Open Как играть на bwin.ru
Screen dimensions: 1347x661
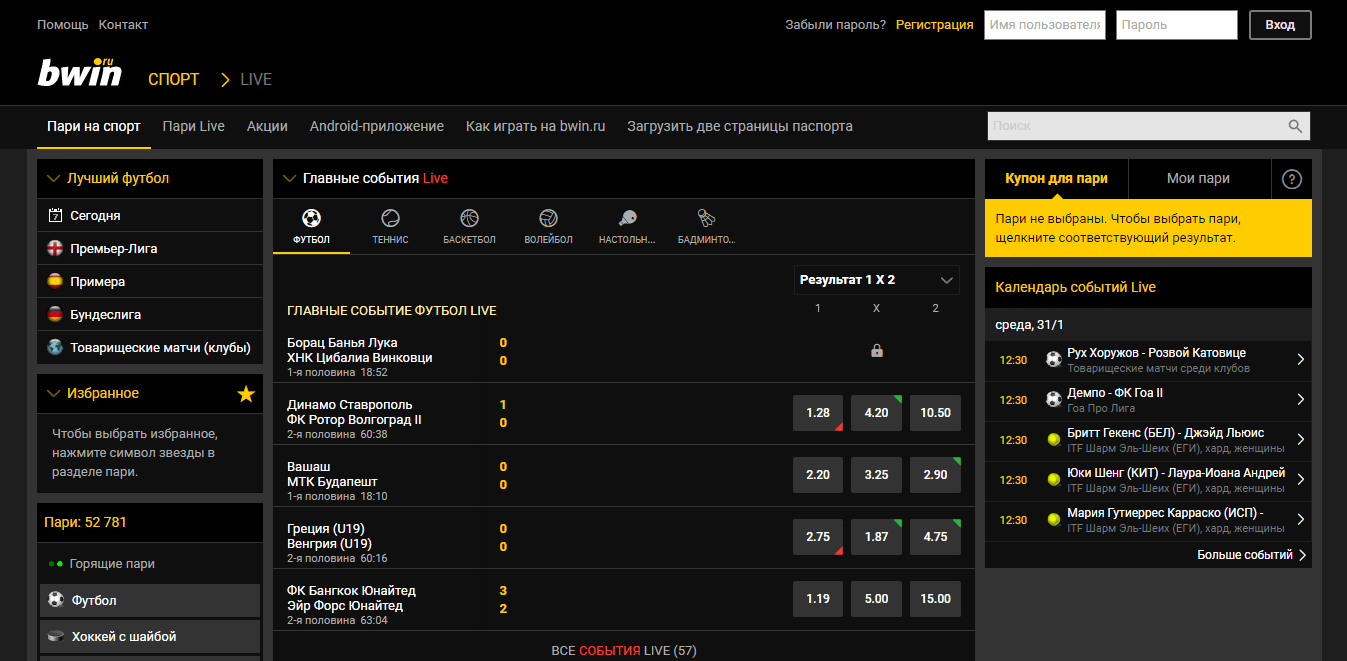pos(536,126)
